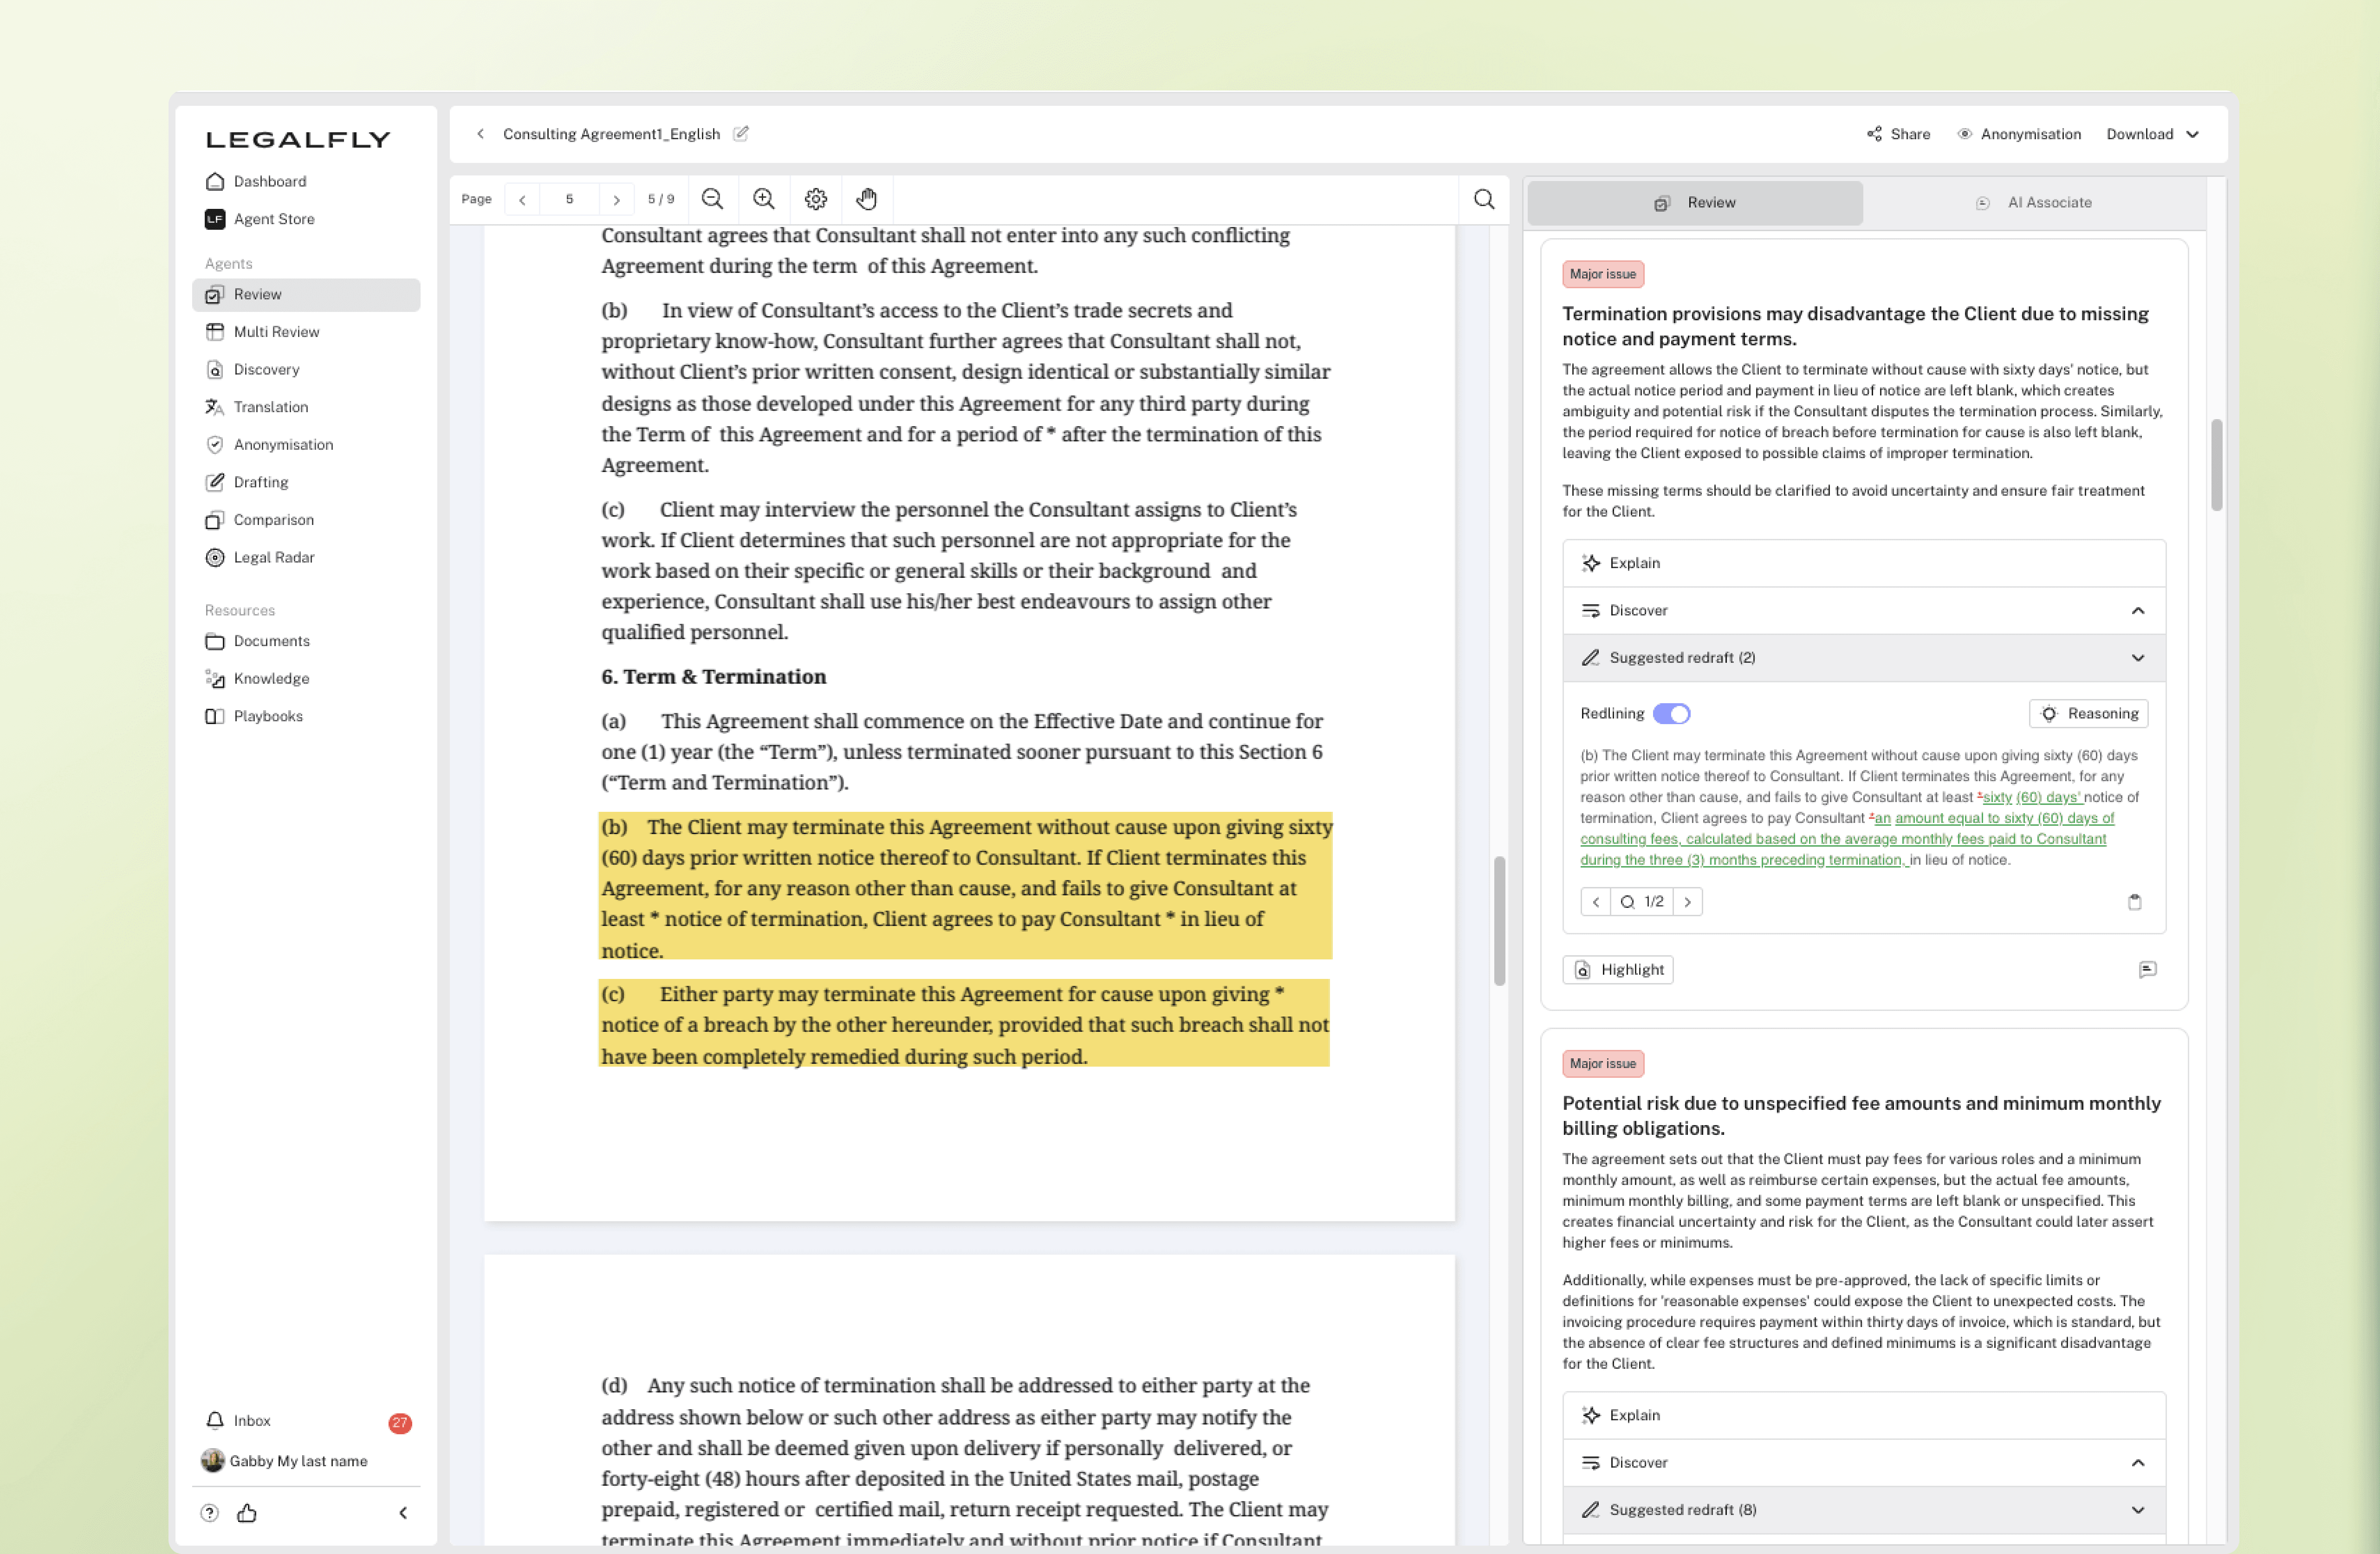This screenshot has height=1554, width=2380.
Task: Expand Suggested redraft (8) section
Action: point(2137,1510)
